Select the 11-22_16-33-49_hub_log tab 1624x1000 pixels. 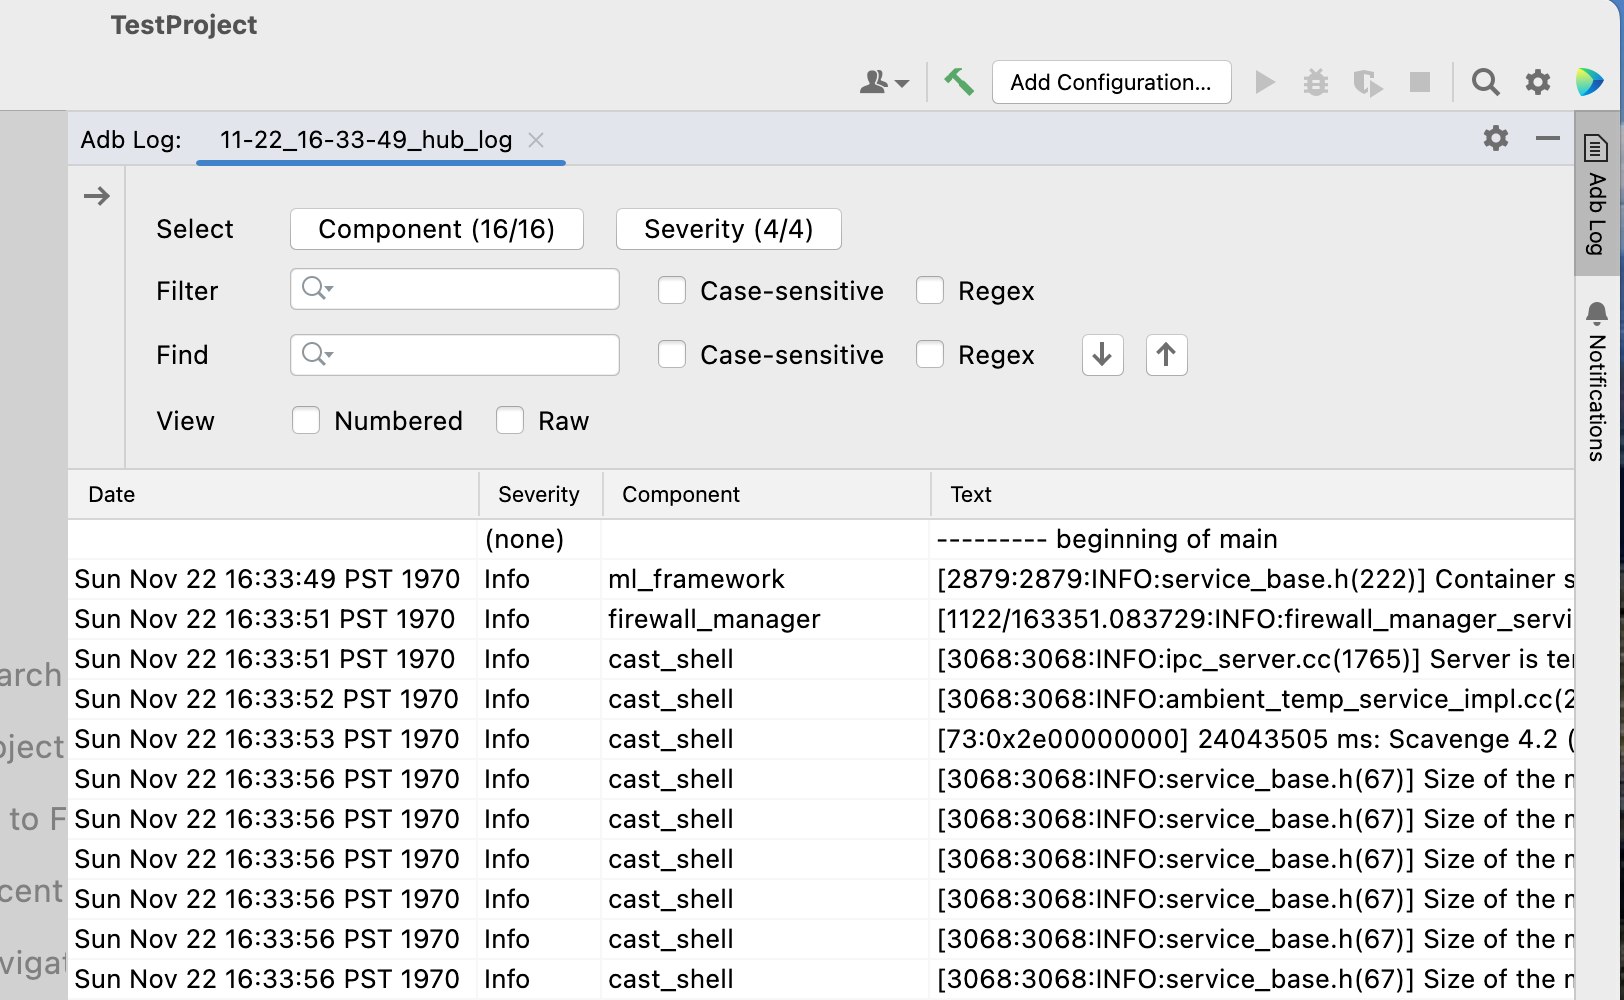(x=368, y=140)
